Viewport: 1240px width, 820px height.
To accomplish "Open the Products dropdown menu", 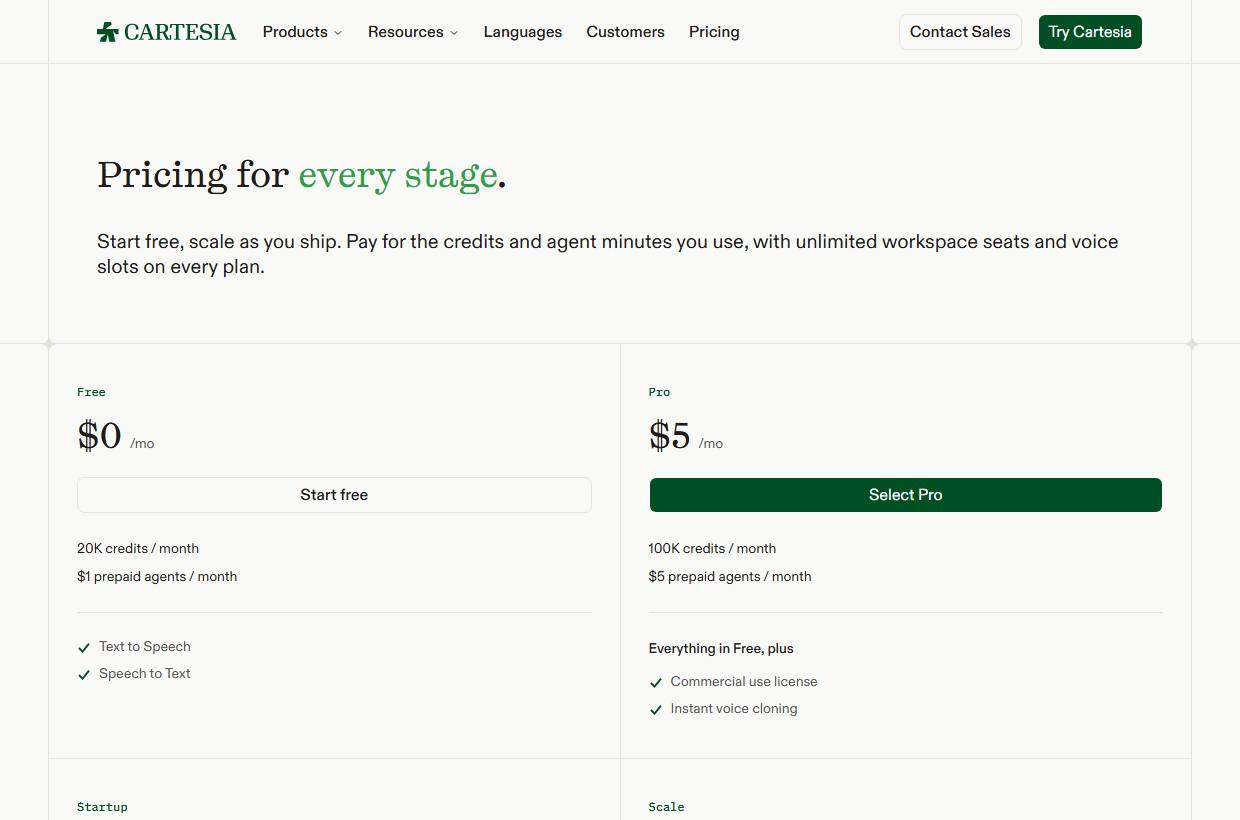I will pos(302,32).
